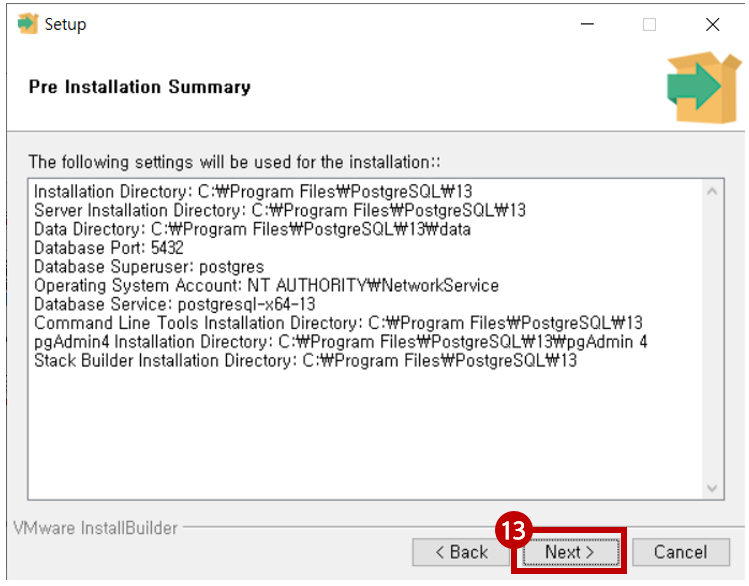Go back with the Back button
Screen dimensions: 749x586
pyautogui.click(x=461, y=552)
